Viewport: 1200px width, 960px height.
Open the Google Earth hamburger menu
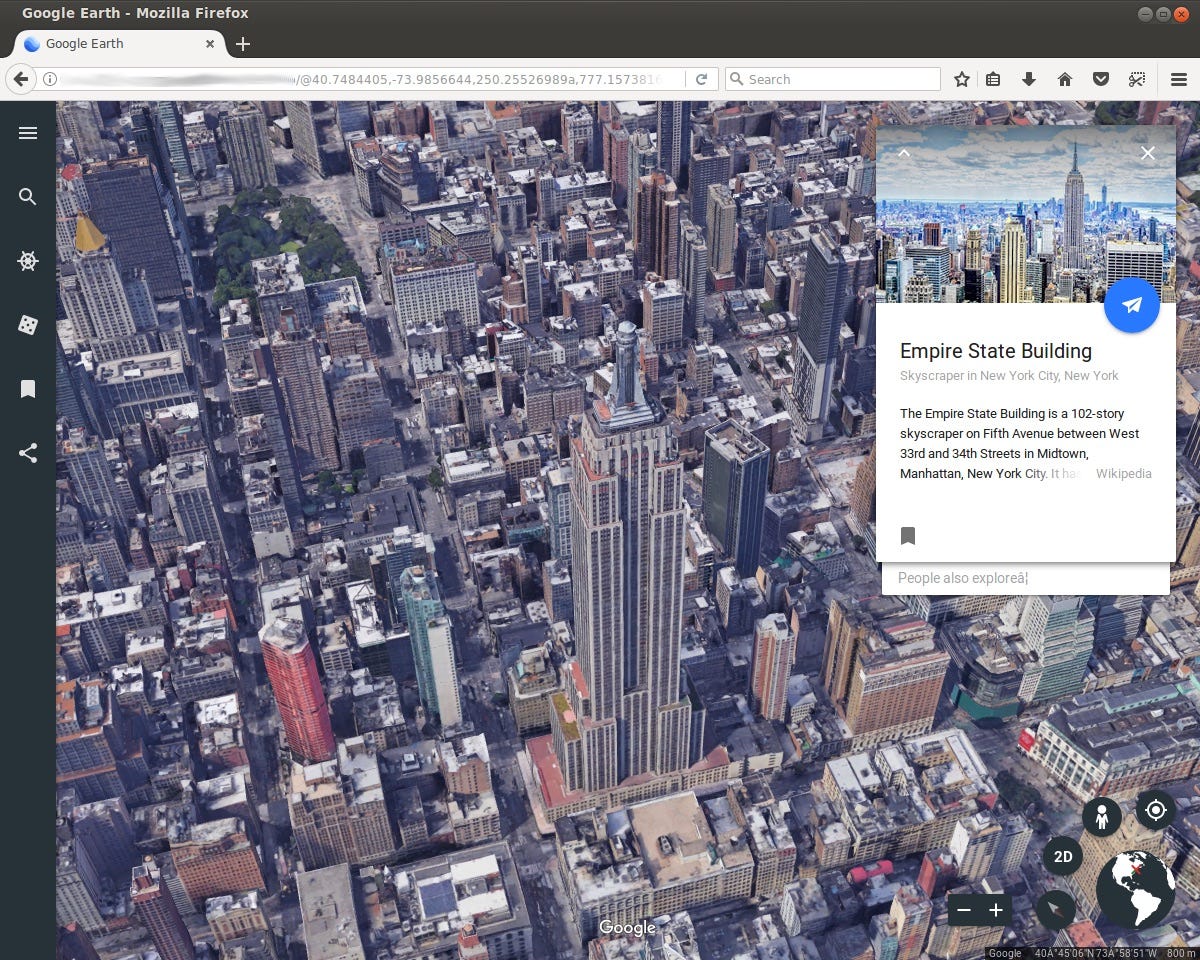click(28, 133)
